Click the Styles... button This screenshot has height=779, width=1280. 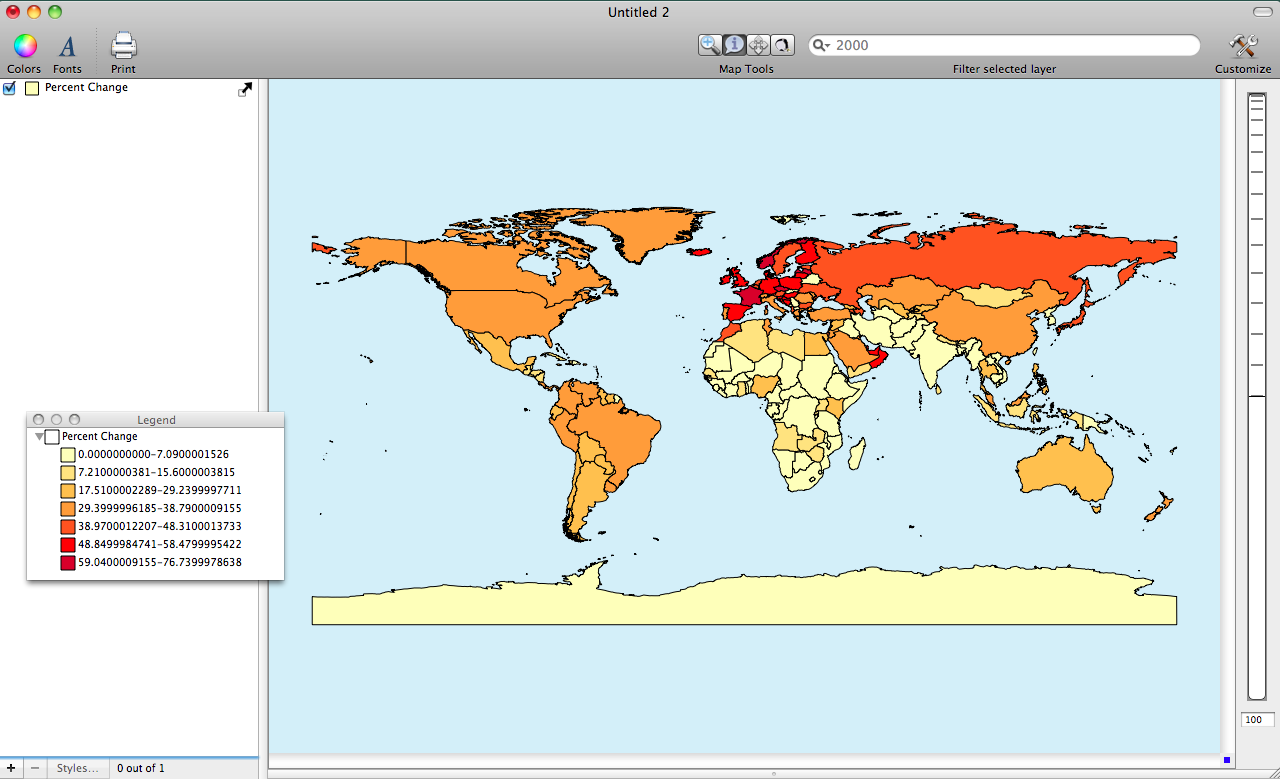[x=77, y=768]
